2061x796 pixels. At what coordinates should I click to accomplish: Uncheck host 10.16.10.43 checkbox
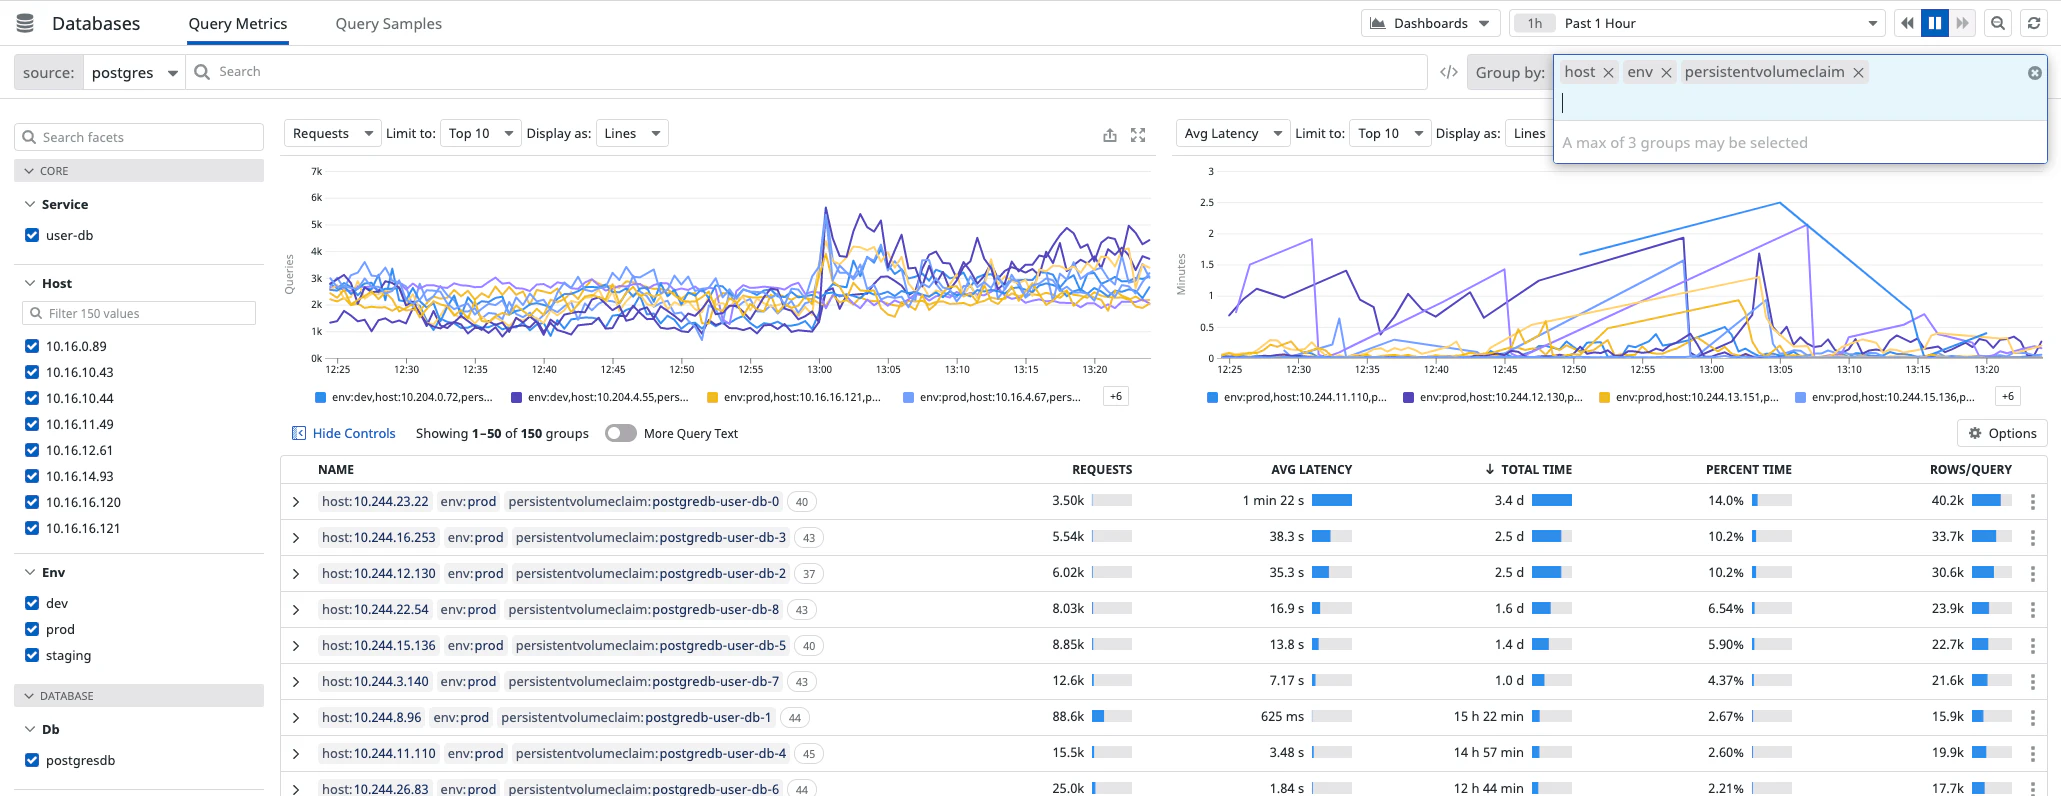(32, 372)
